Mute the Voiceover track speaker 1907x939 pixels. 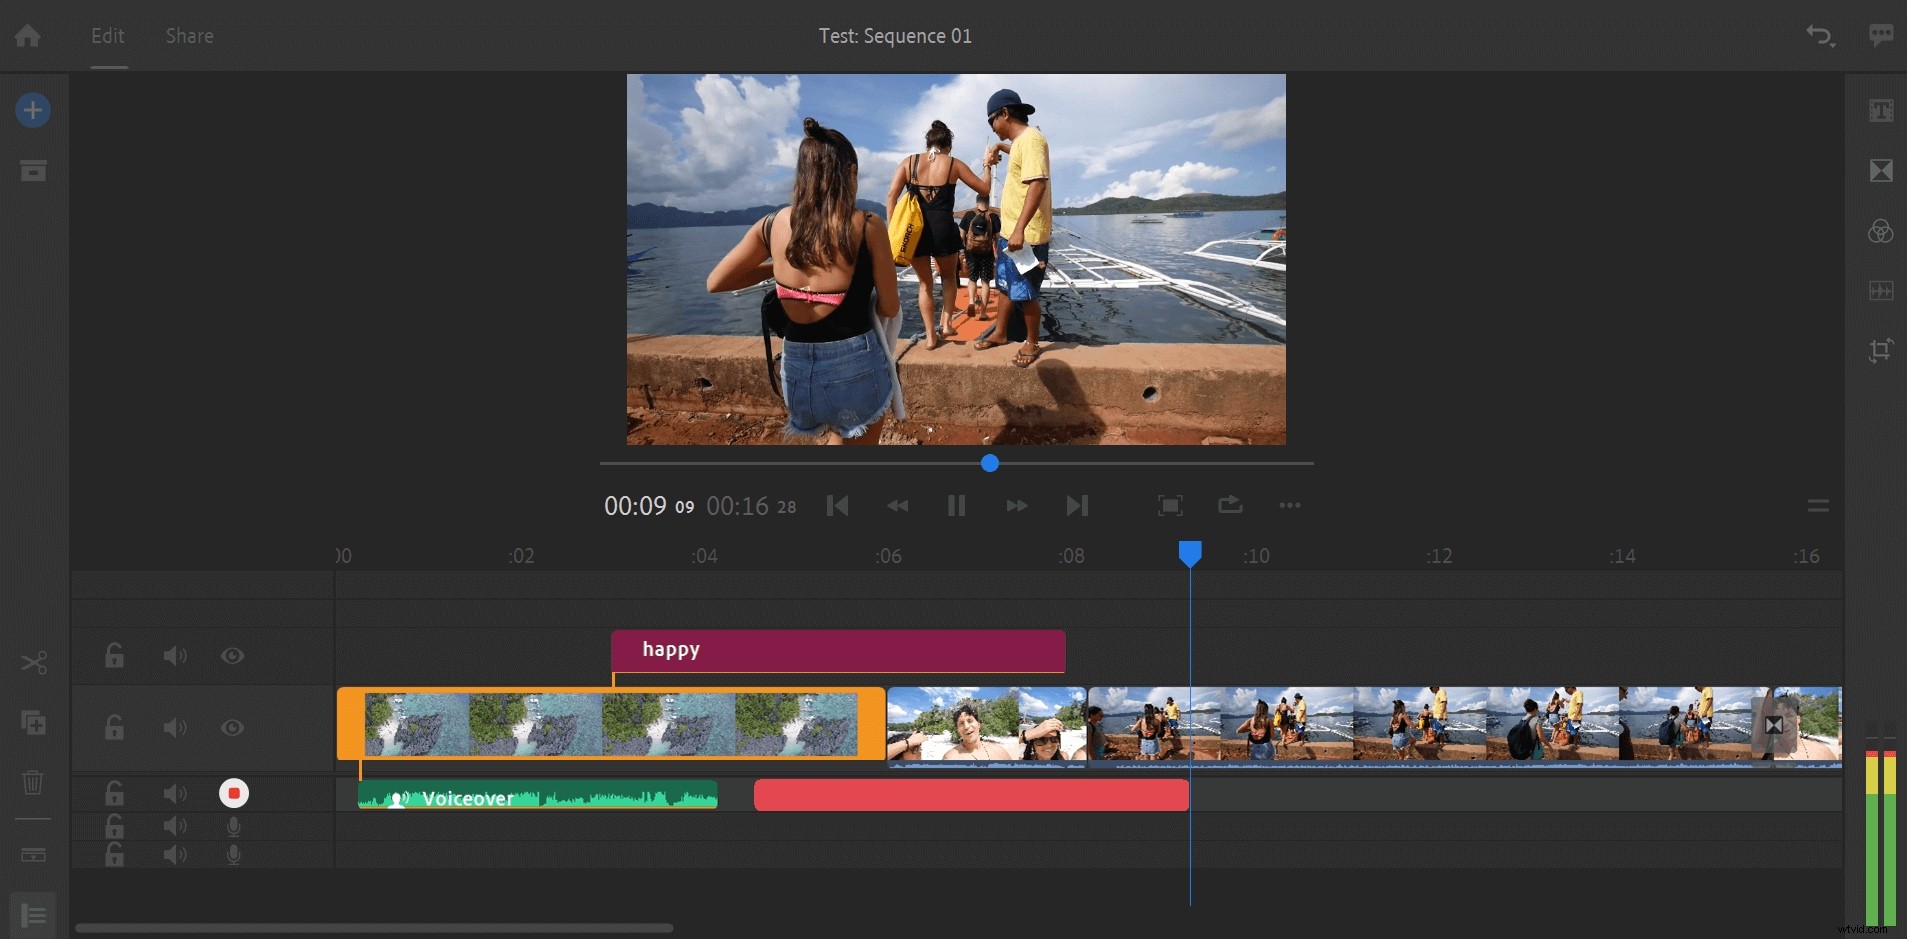pos(174,793)
